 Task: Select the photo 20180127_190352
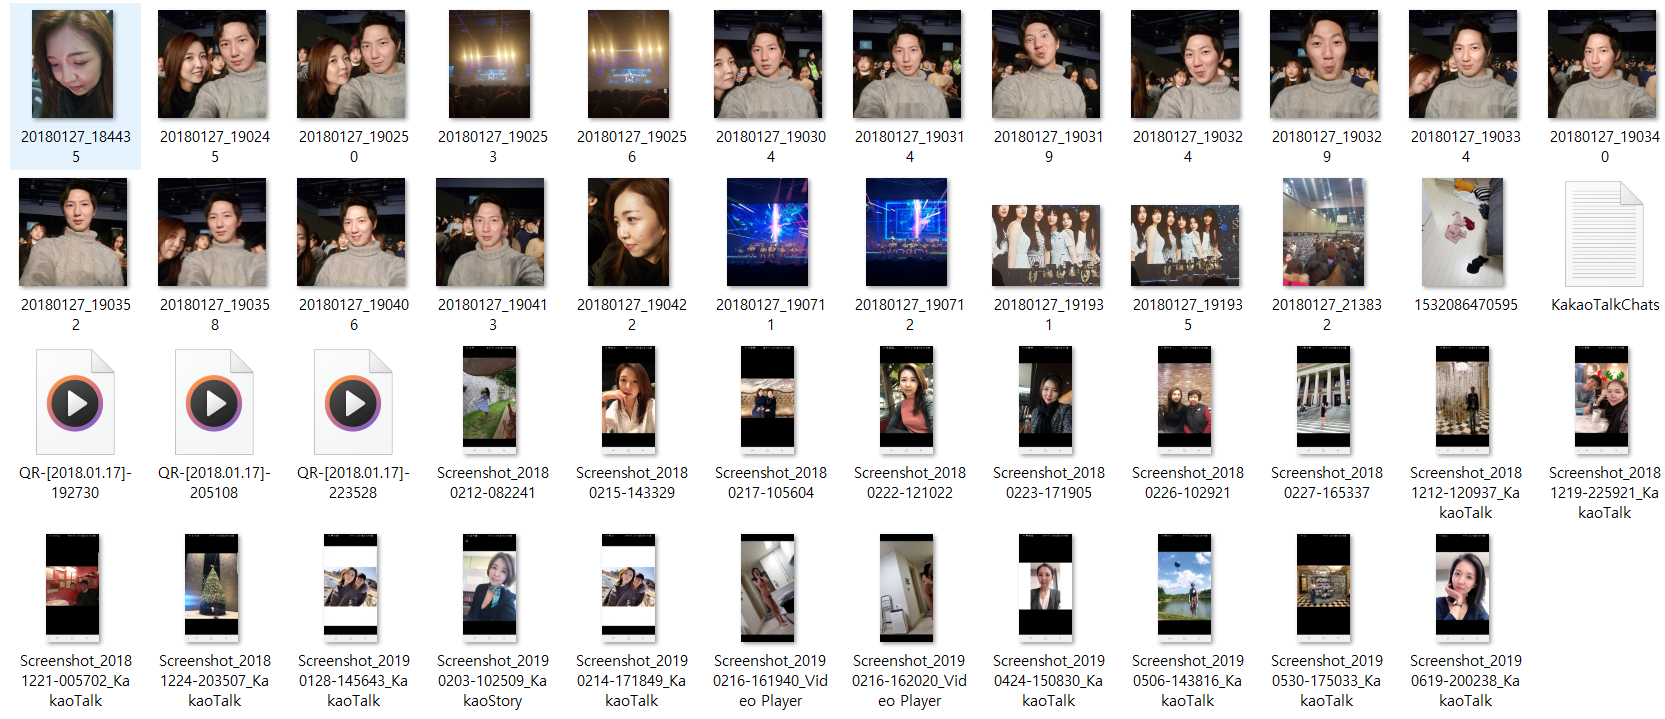[73, 232]
